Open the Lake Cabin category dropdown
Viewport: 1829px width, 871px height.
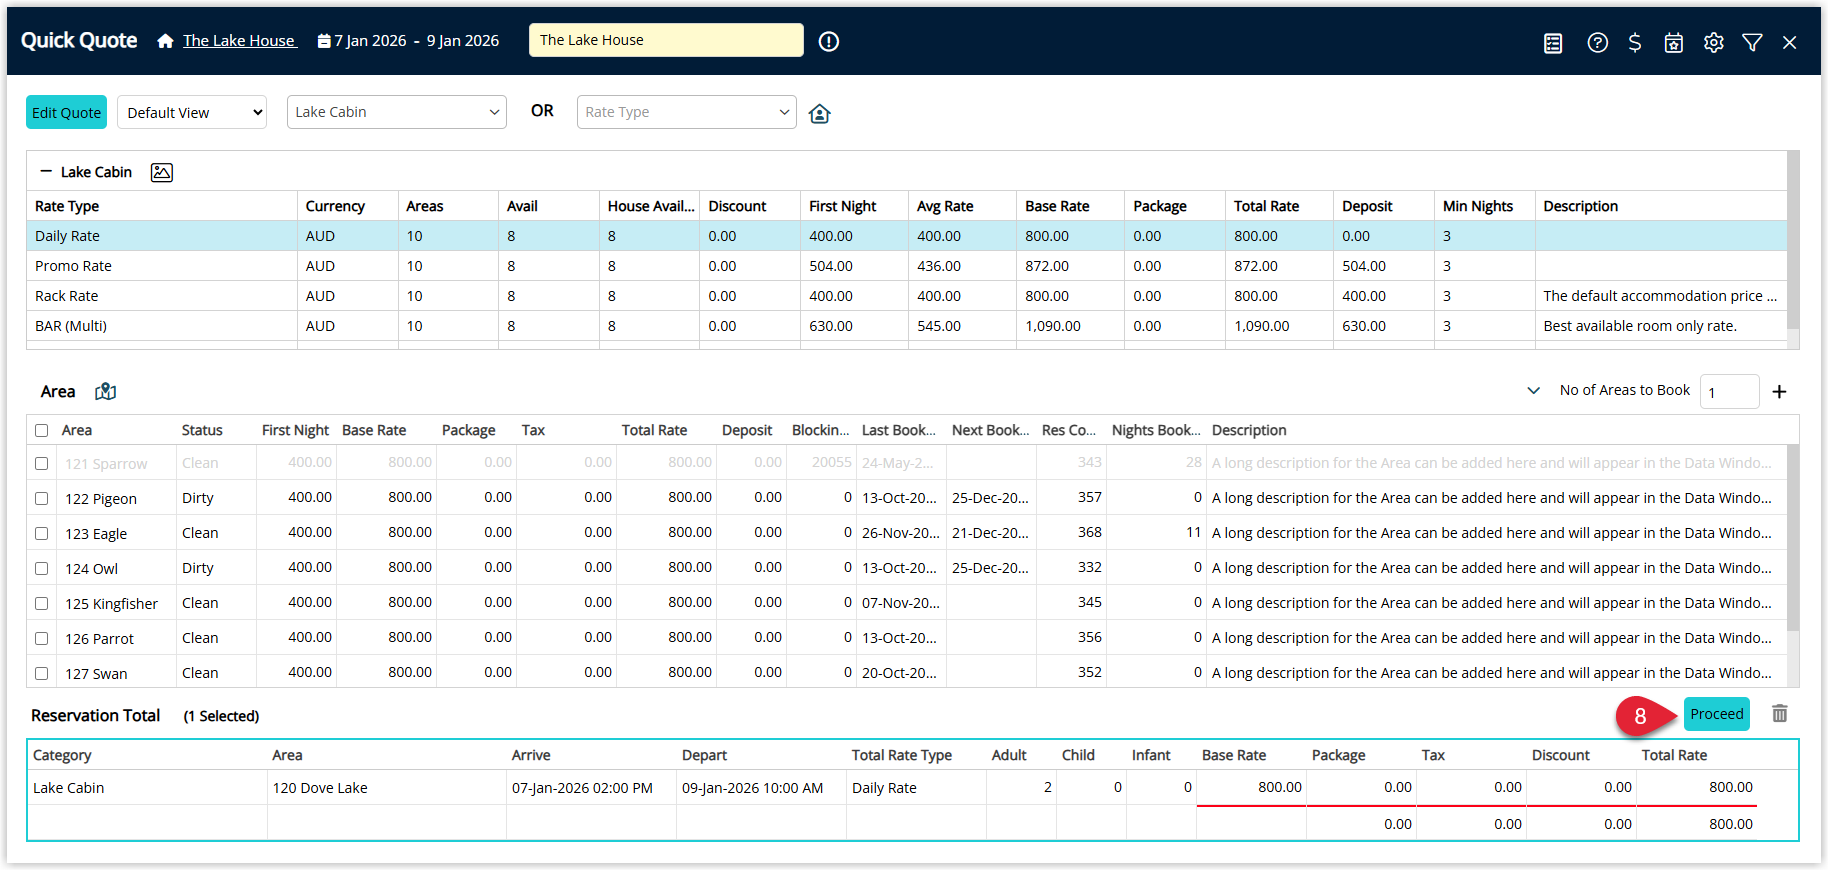coord(397,112)
